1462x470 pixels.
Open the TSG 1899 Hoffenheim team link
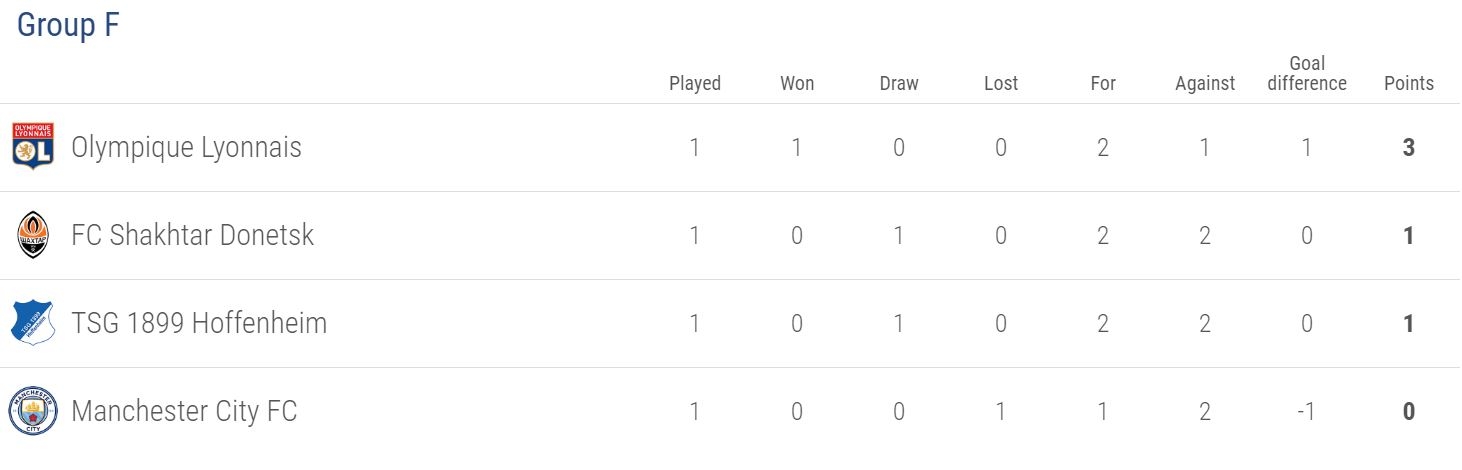click(199, 323)
